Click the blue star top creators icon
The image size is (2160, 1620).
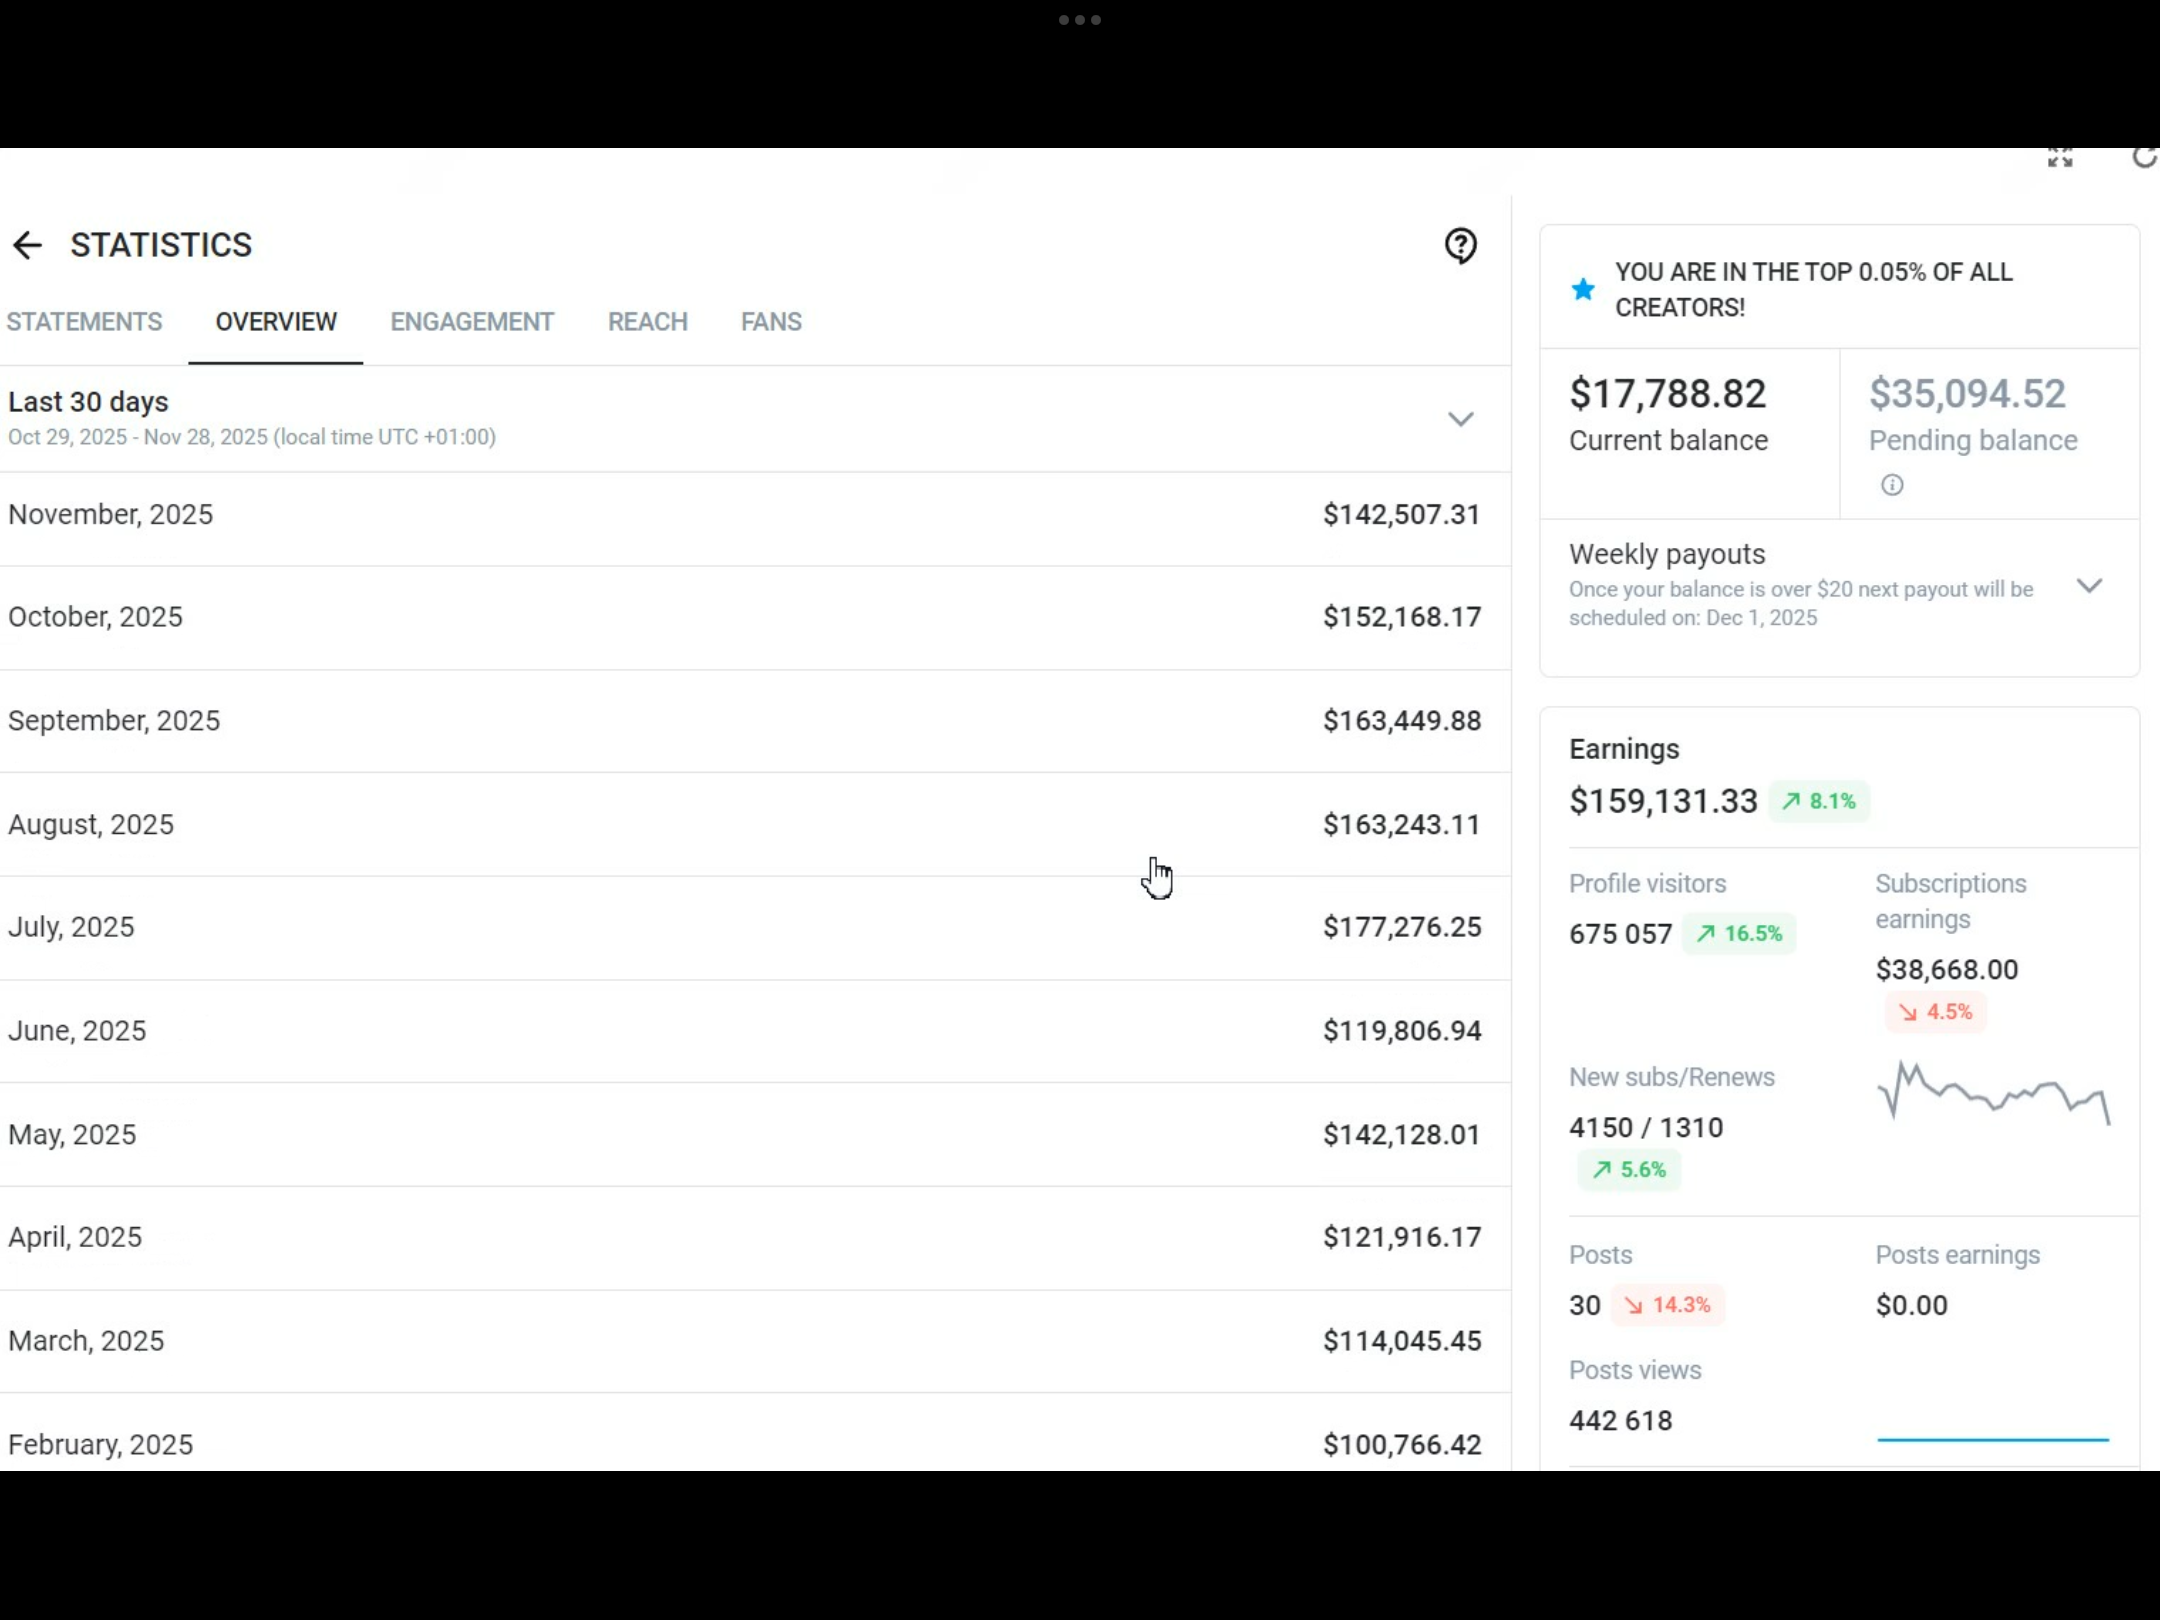click(x=1583, y=290)
